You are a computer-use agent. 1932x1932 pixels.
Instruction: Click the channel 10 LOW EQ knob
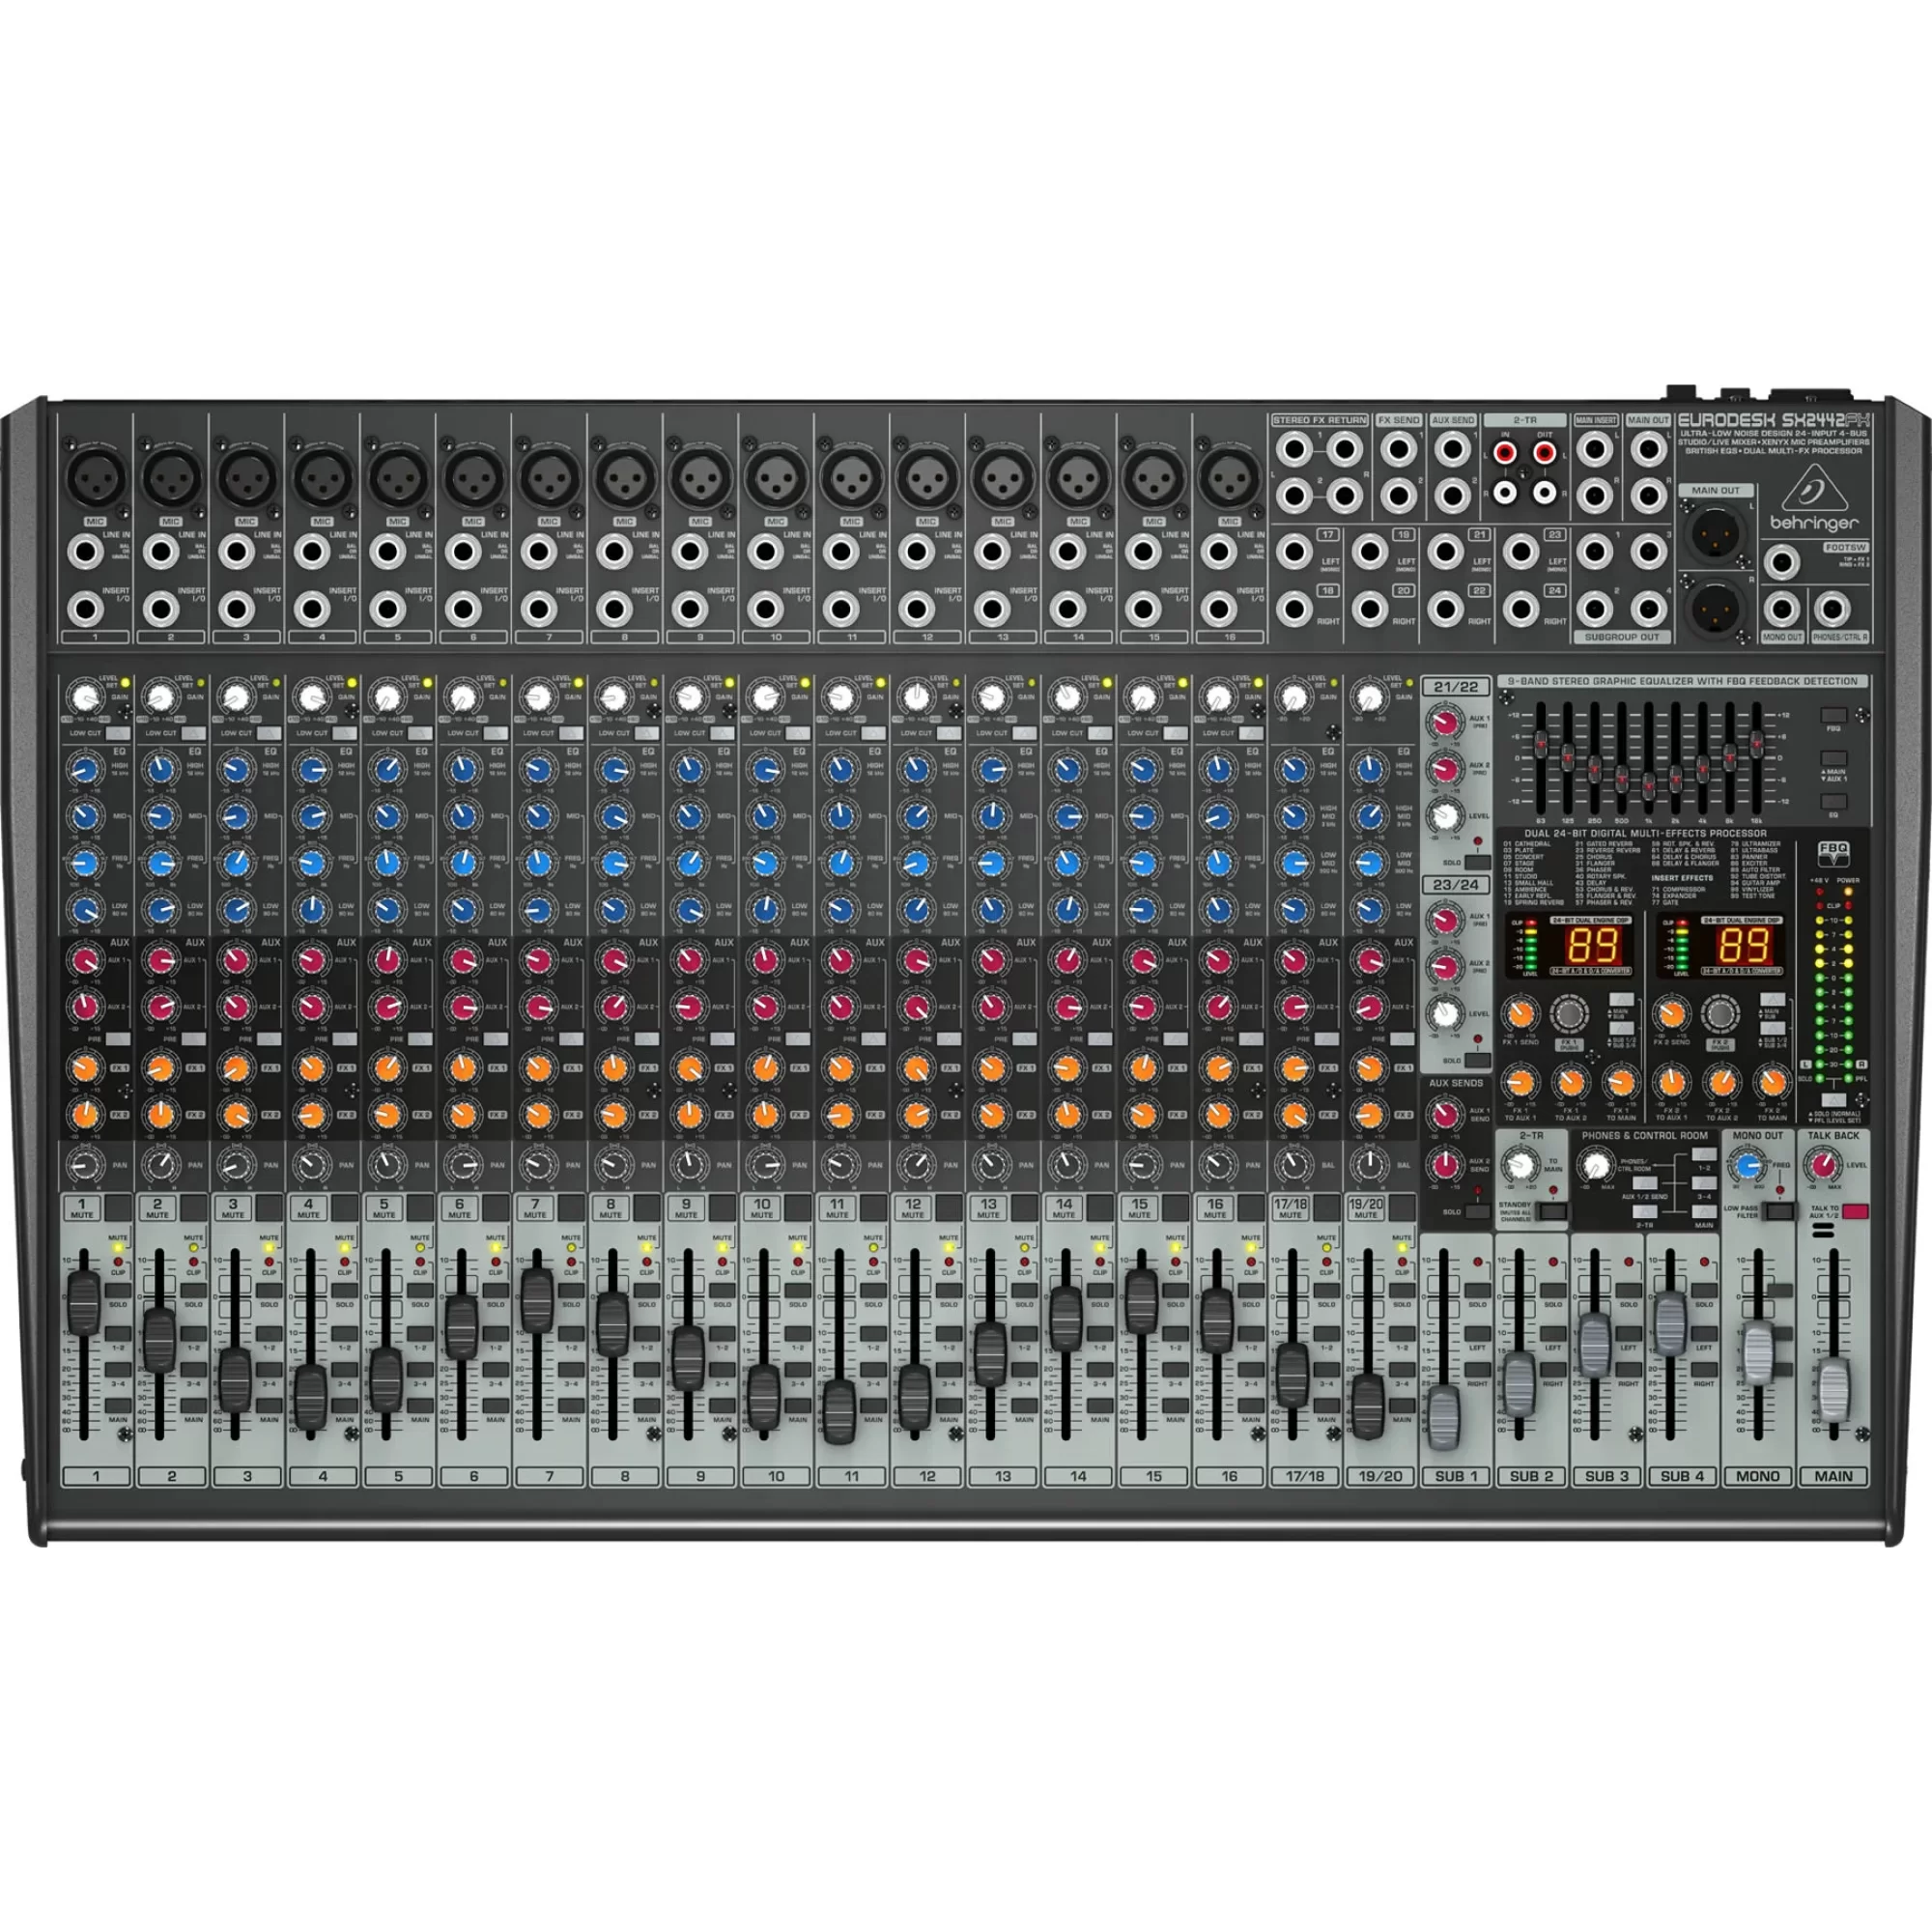pos(764,910)
